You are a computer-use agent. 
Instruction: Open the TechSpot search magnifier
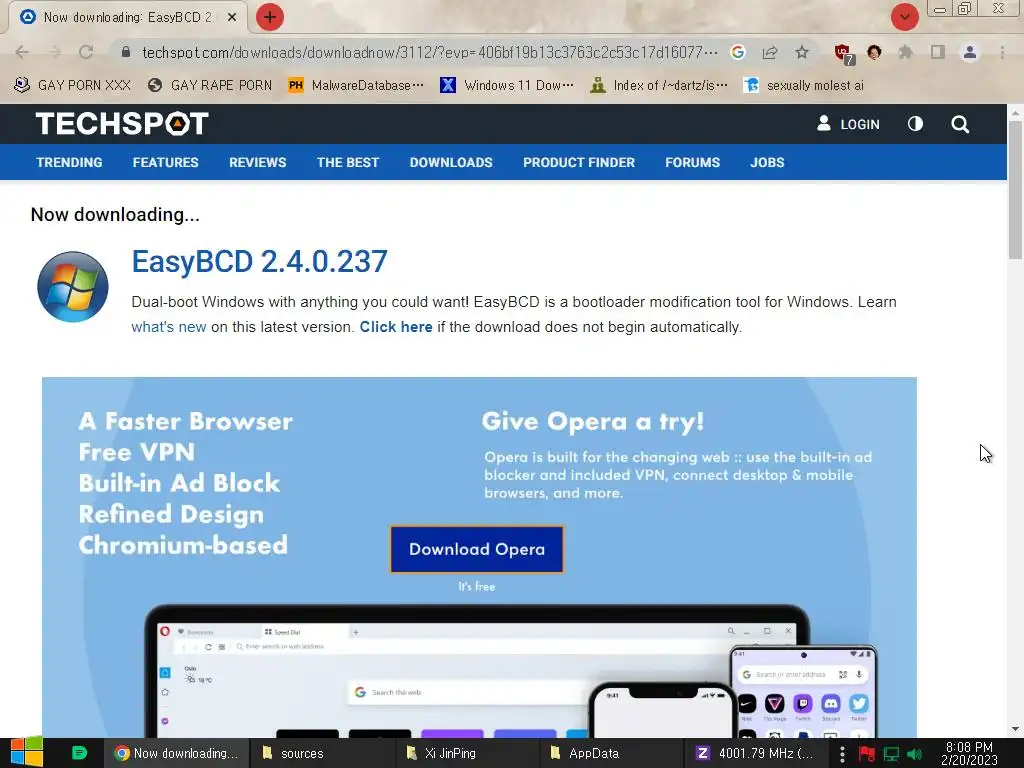point(960,124)
